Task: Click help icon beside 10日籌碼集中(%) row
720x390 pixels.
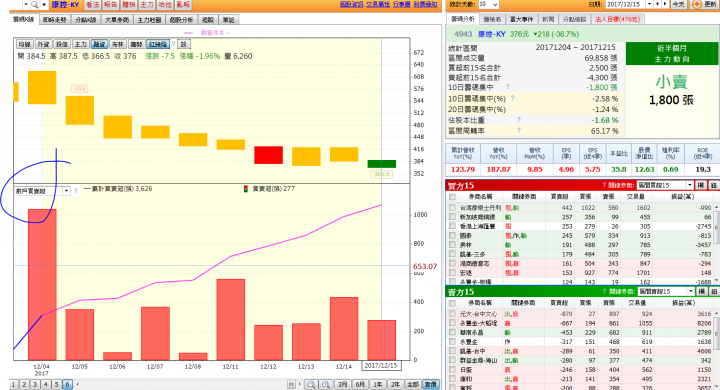Action: click(512, 98)
